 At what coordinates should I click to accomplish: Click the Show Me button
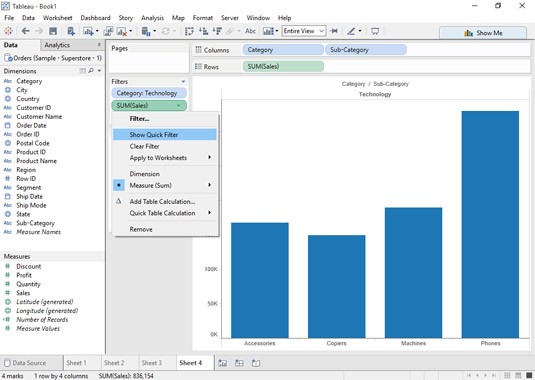[483, 33]
